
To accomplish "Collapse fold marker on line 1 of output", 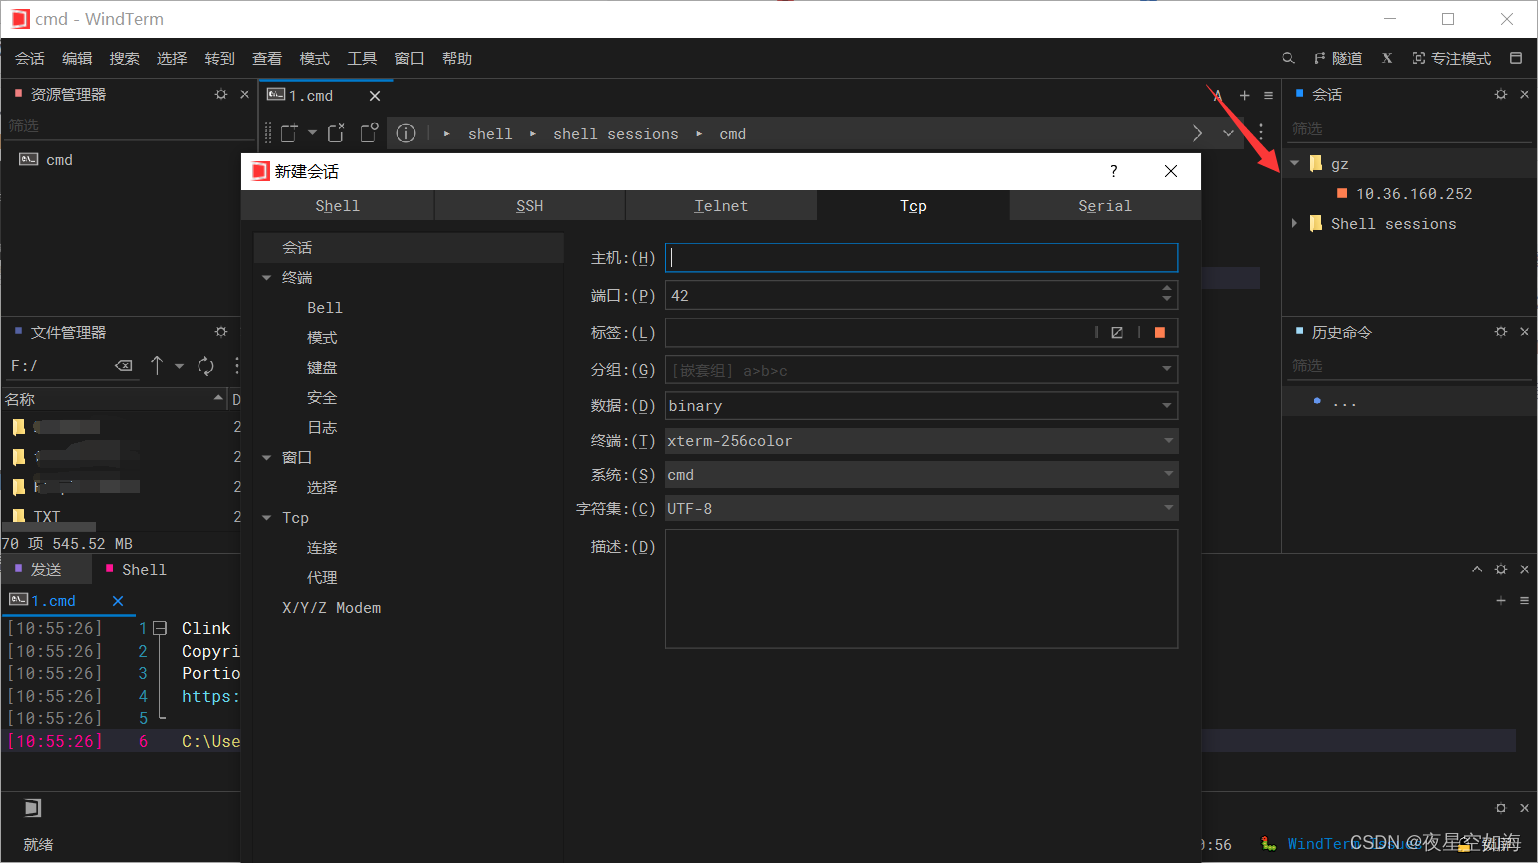I will click(160, 628).
